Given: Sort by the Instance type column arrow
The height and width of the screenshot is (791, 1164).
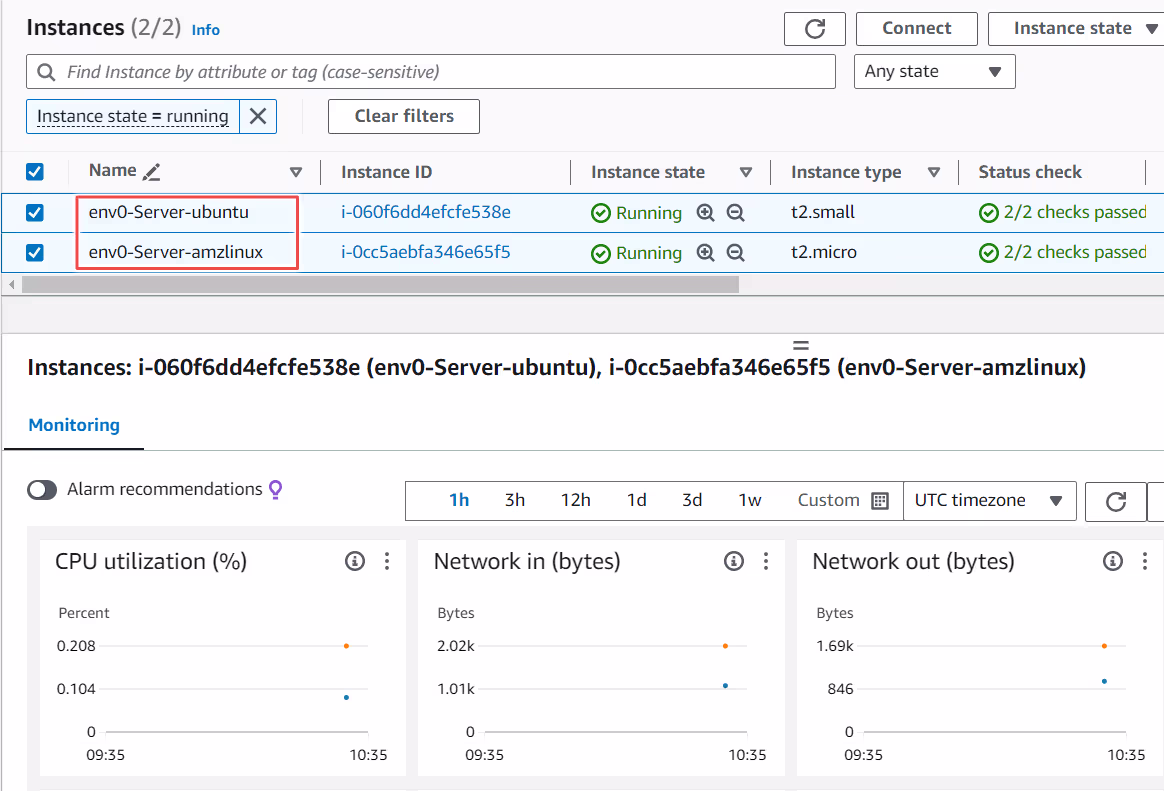Looking at the screenshot, I should tap(934, 172).
